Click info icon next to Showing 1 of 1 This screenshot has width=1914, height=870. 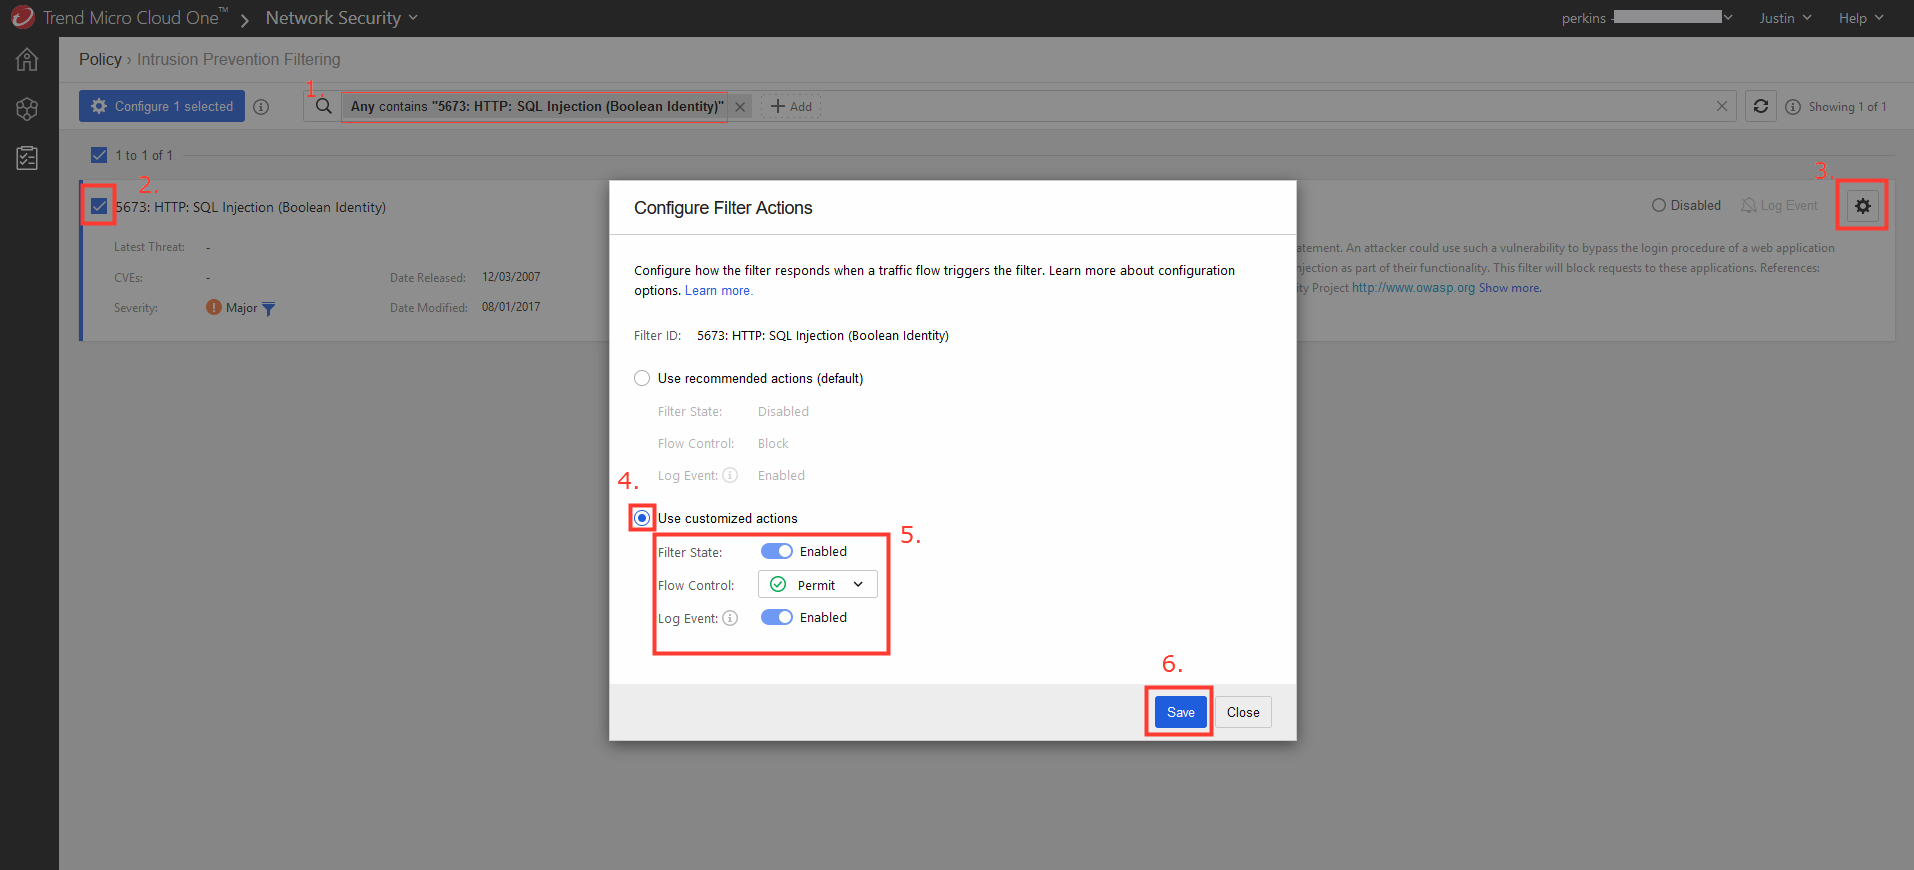(x=1793, y=107)
